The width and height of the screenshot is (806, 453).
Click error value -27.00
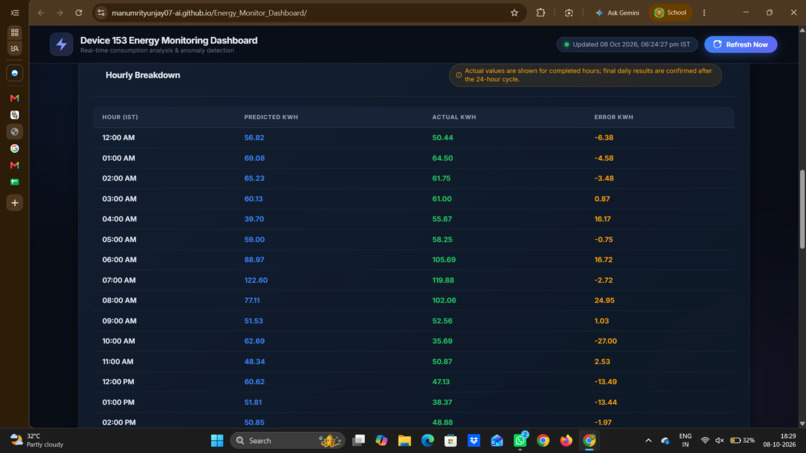[x=606, y=341]
